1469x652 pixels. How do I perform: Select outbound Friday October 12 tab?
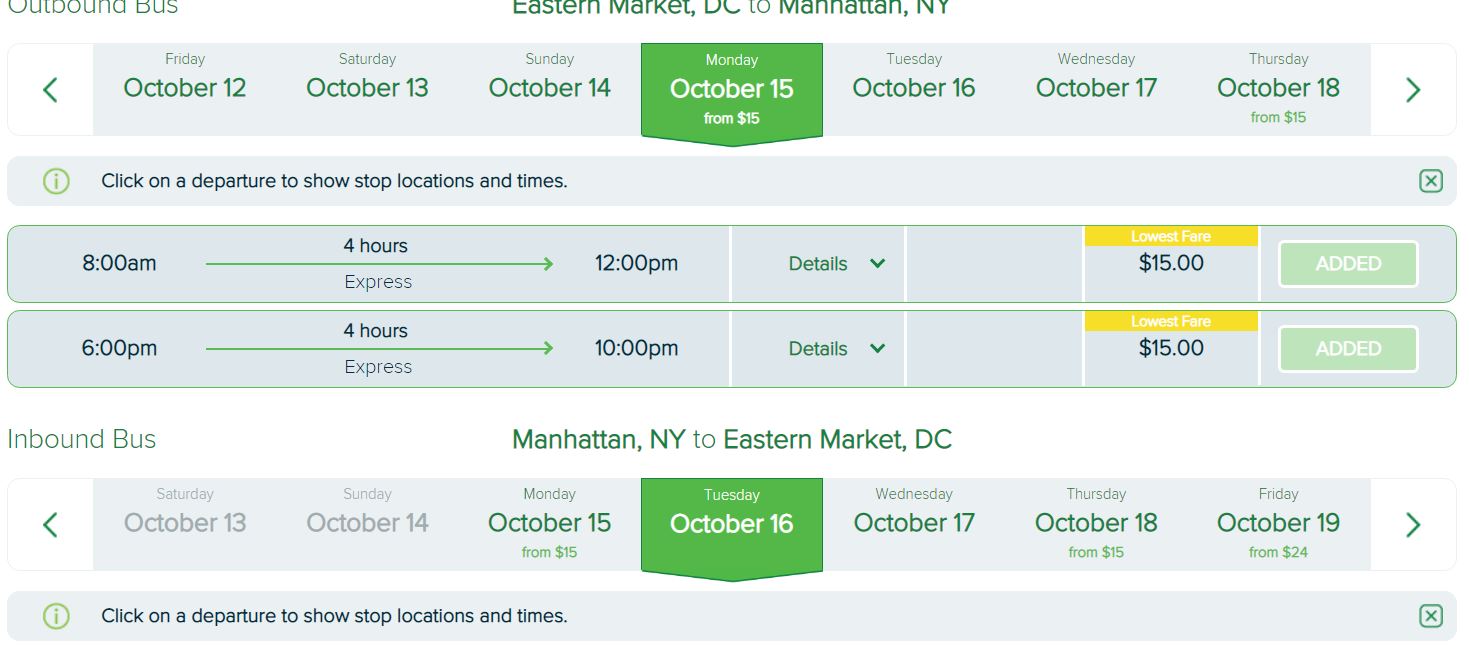click(x=184, y=89)
